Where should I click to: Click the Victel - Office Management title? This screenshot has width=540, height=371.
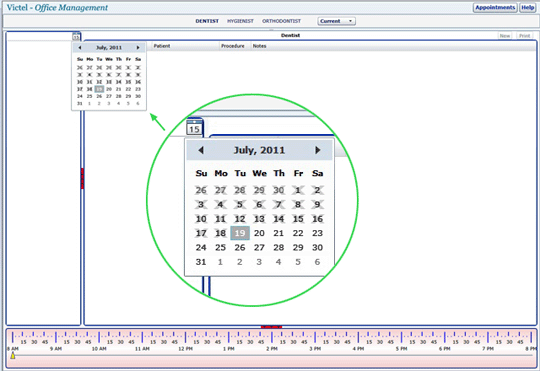click(57, 8)
